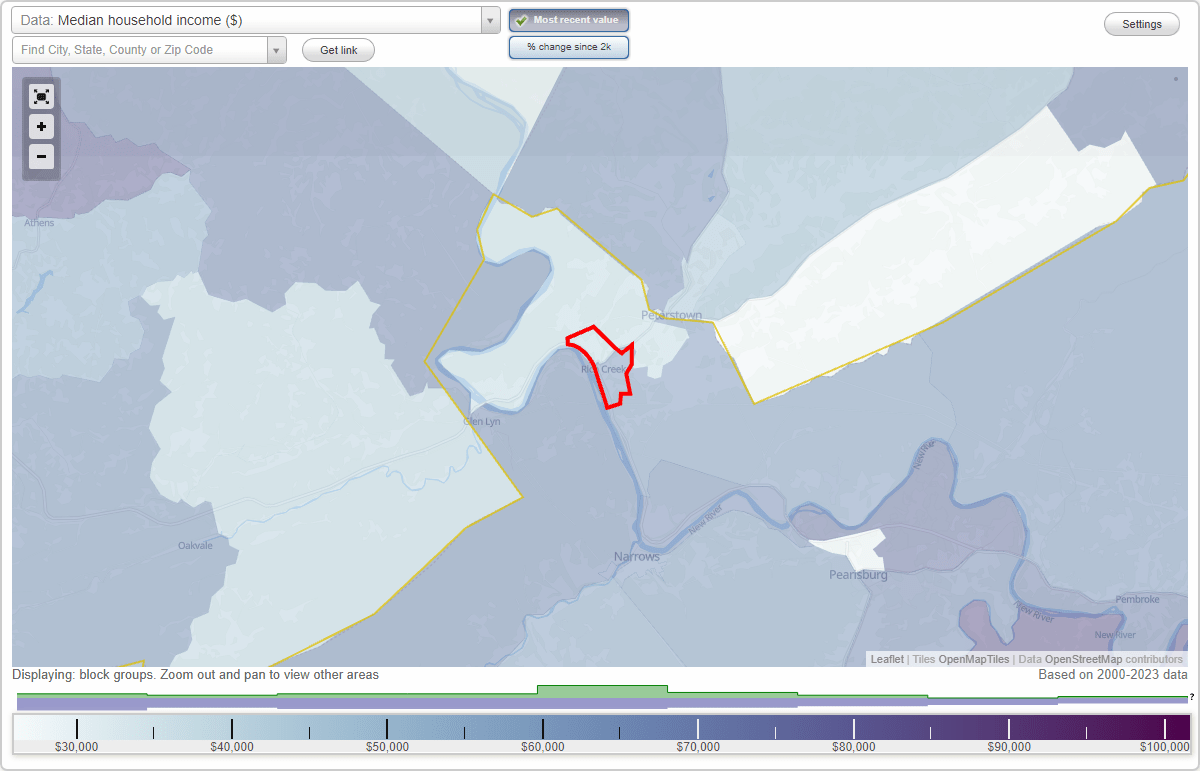The image size is (1200, 771).
Task: Zoom out on the map
Action: (x=41, y=156)
